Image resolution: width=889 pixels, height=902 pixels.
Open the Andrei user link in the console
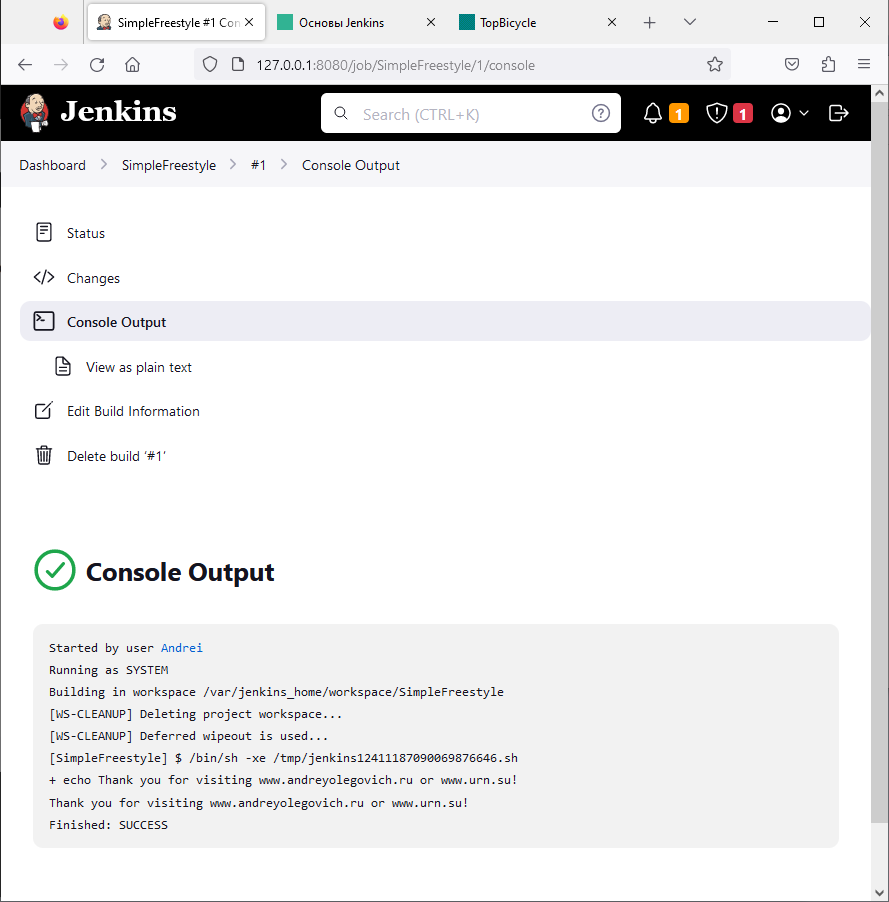coord(182,648)
